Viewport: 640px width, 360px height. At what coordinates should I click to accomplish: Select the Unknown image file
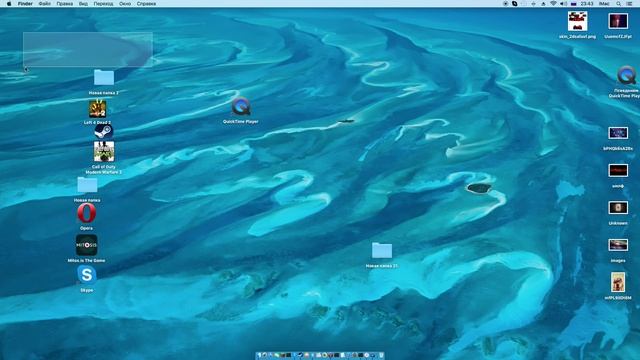(618, 208)
